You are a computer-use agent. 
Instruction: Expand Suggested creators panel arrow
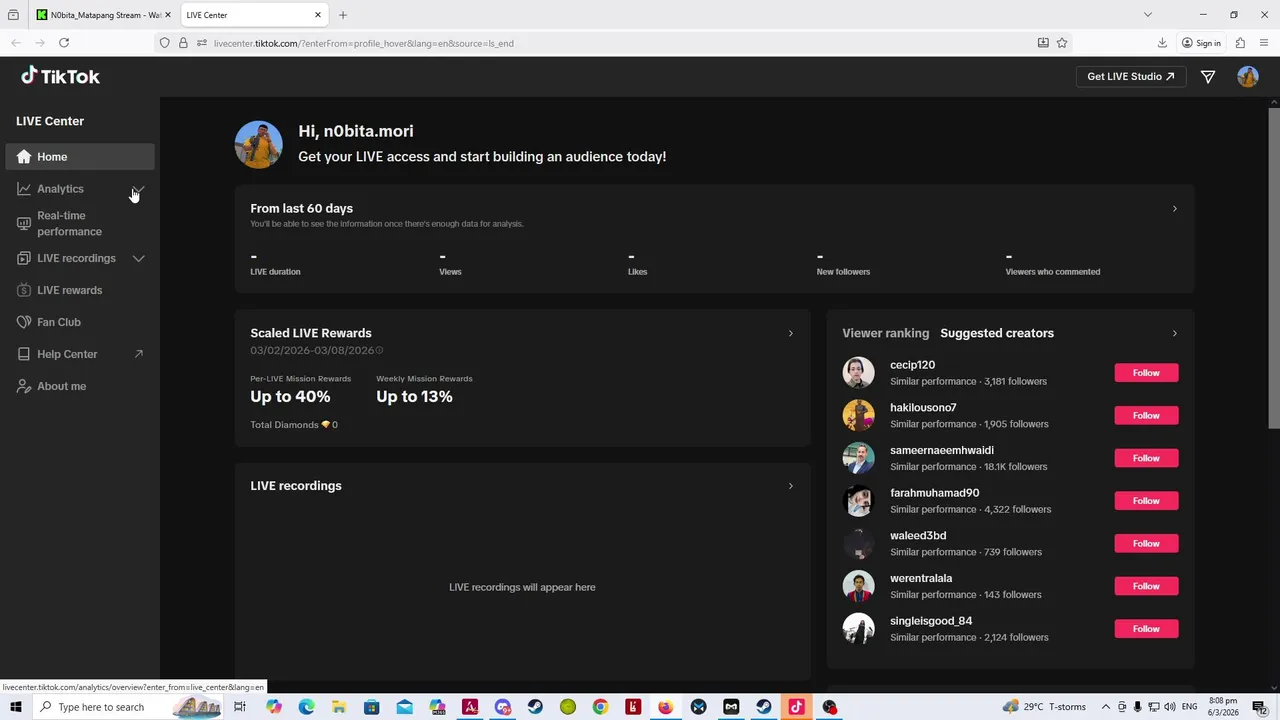click(1174, 333)
